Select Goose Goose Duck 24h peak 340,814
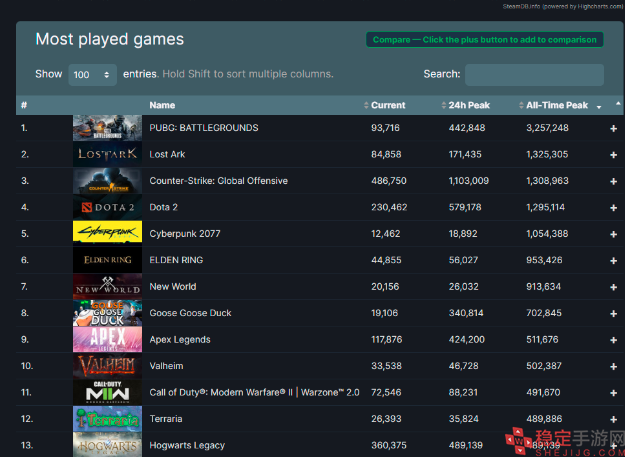 point(466,313)
